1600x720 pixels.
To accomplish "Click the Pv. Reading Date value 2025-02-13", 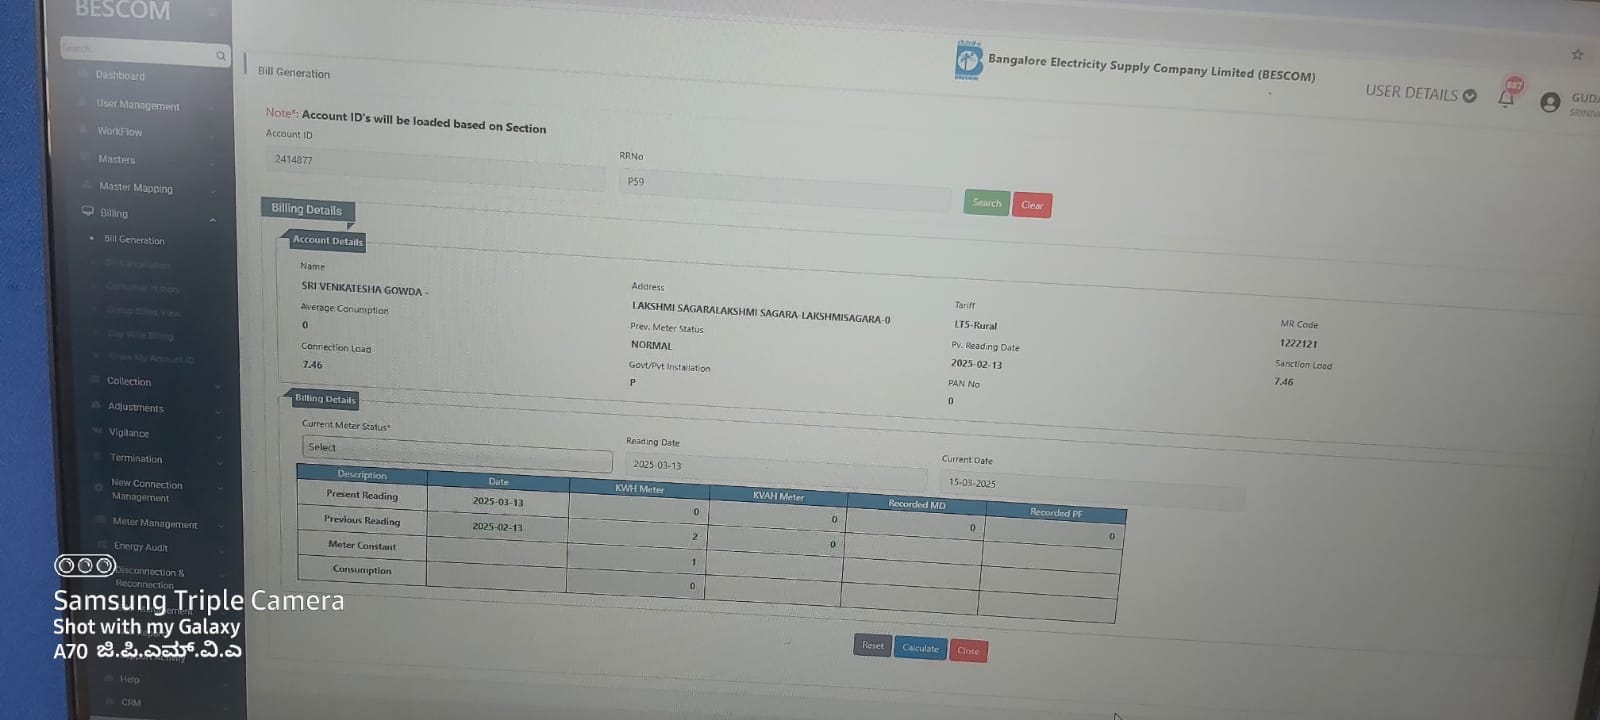I will (976, 364).
